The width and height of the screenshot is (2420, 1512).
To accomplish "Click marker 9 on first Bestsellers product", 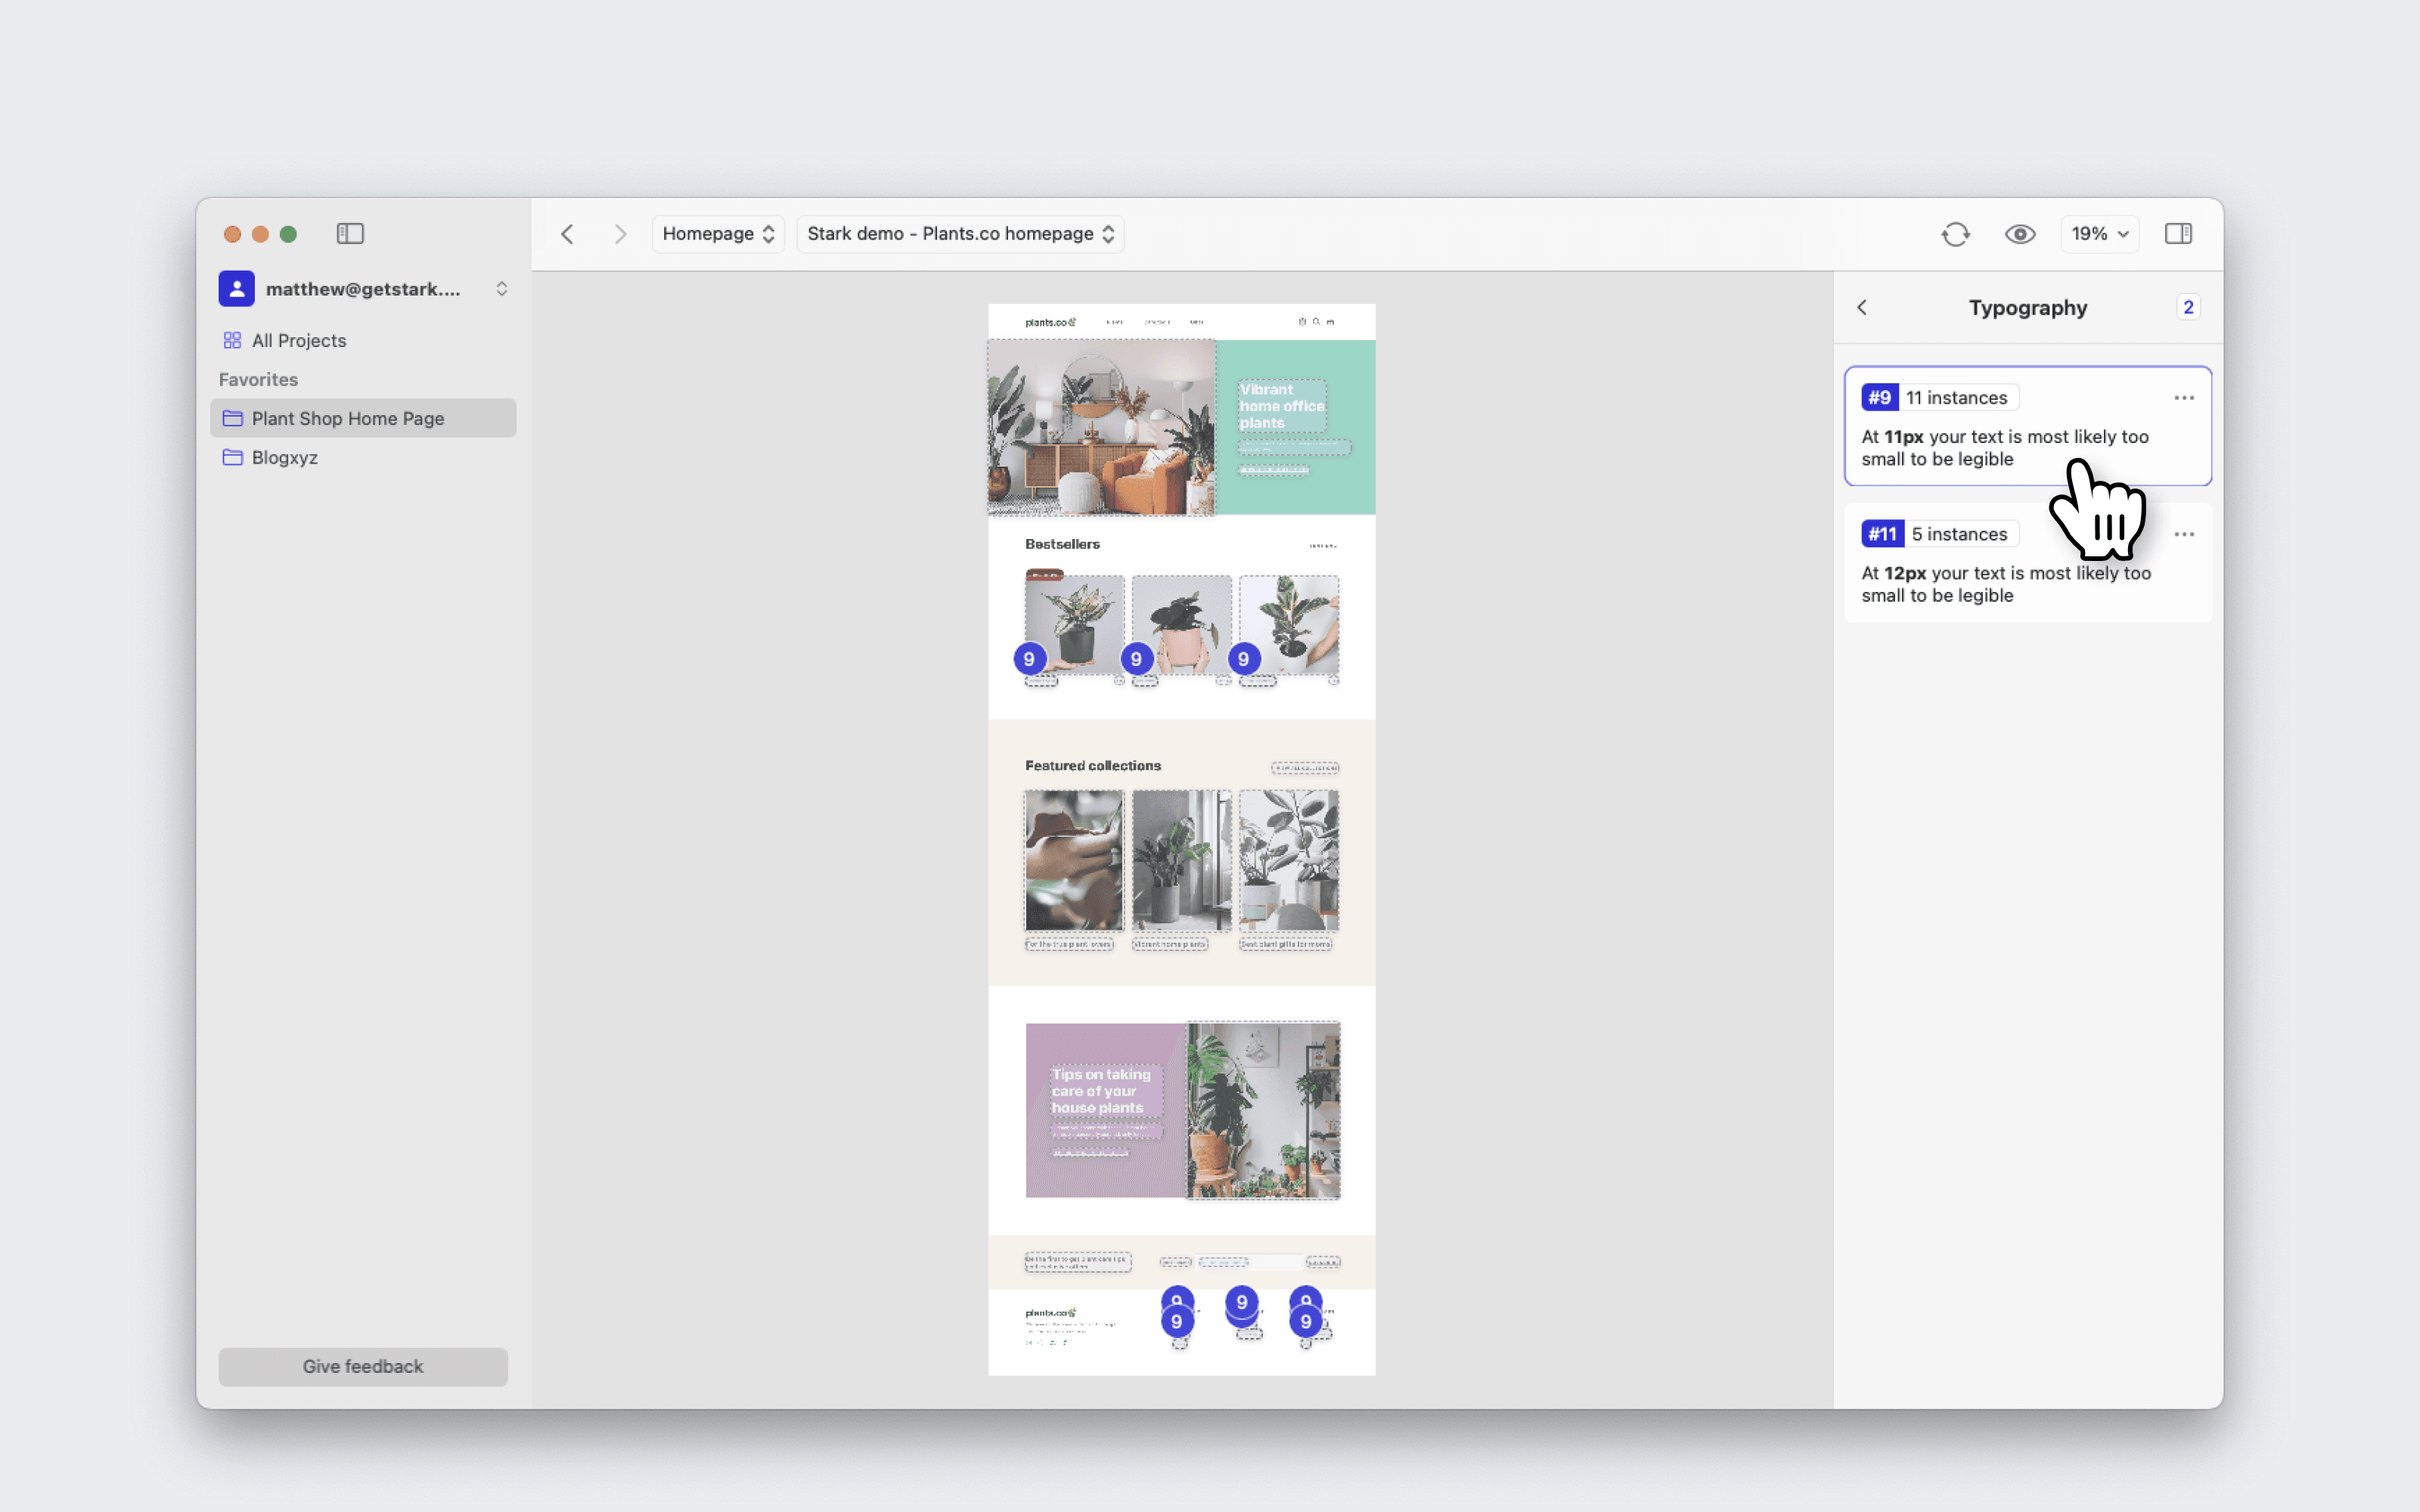I will [1029, 659].
